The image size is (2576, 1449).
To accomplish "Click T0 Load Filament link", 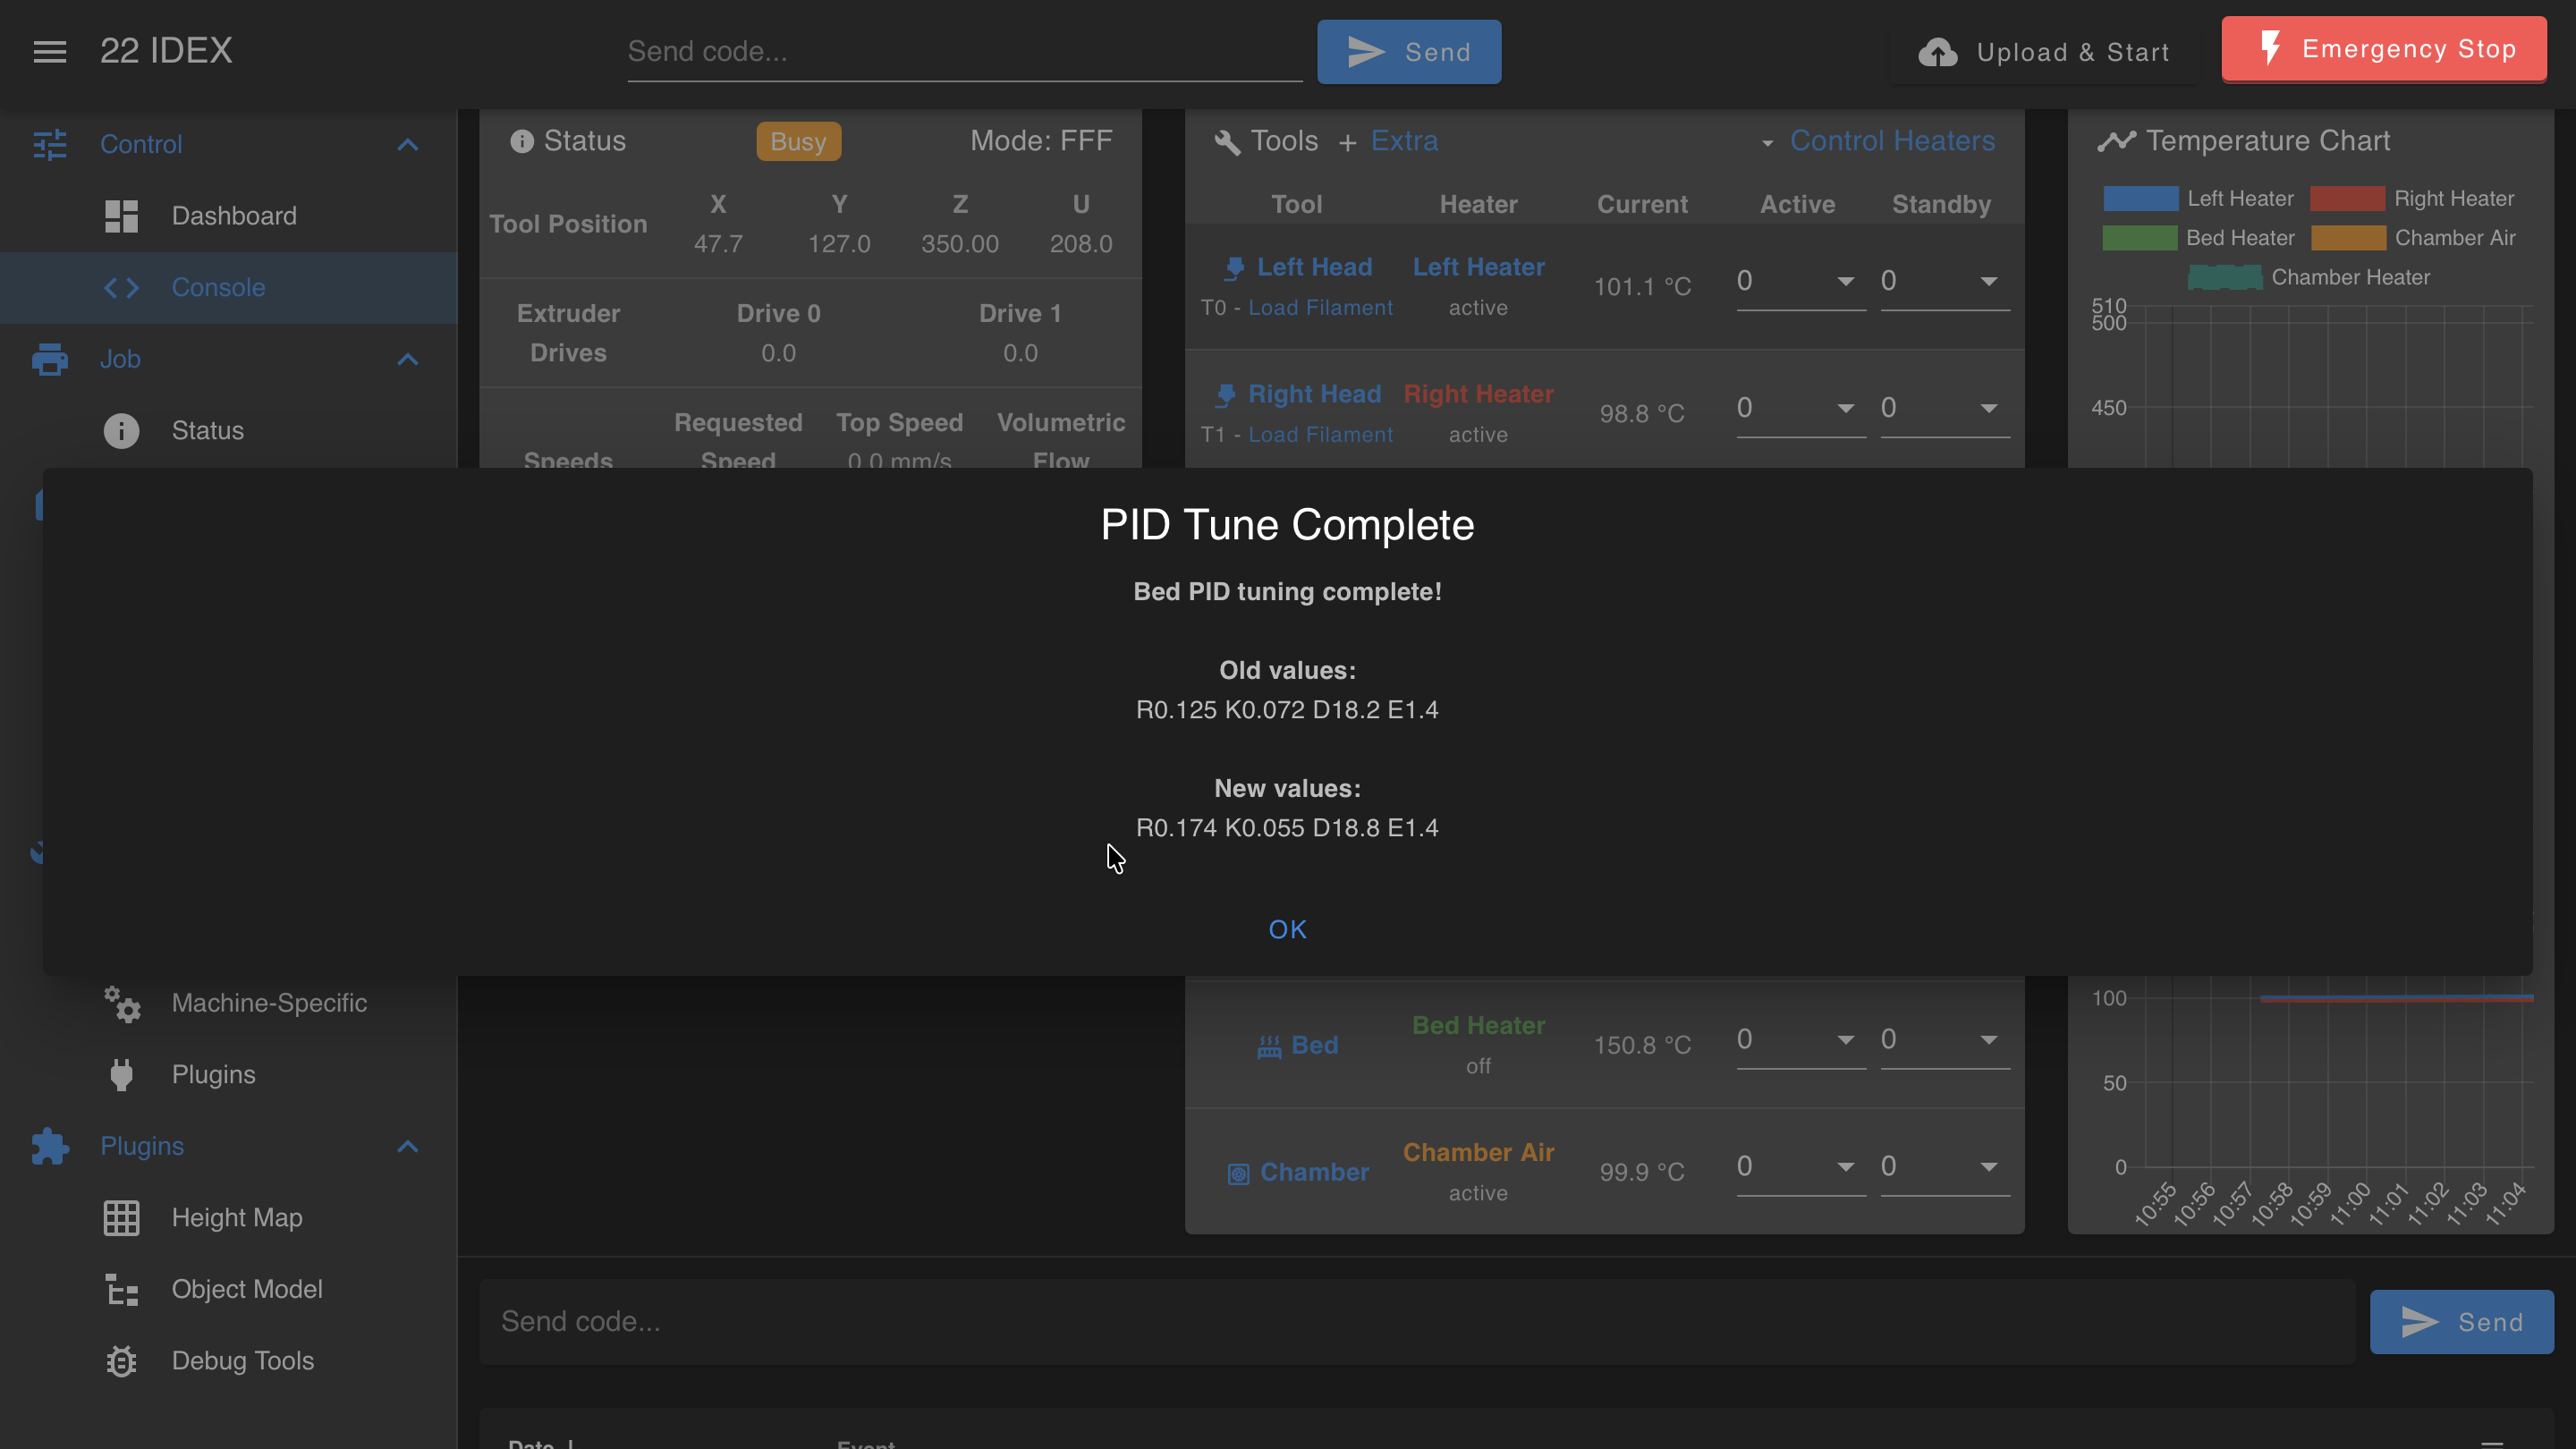I will tap(1320, 308).
